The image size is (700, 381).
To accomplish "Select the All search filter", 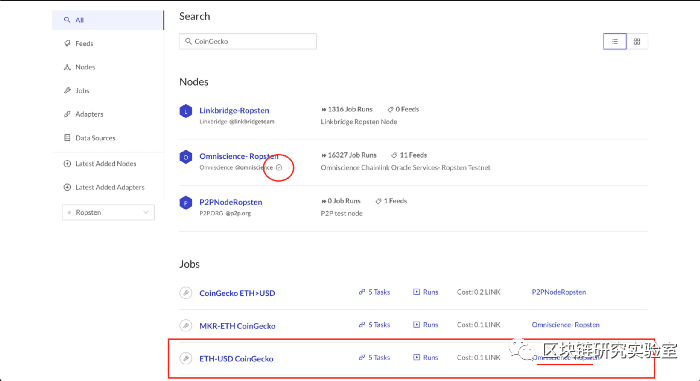I will 108,20.
